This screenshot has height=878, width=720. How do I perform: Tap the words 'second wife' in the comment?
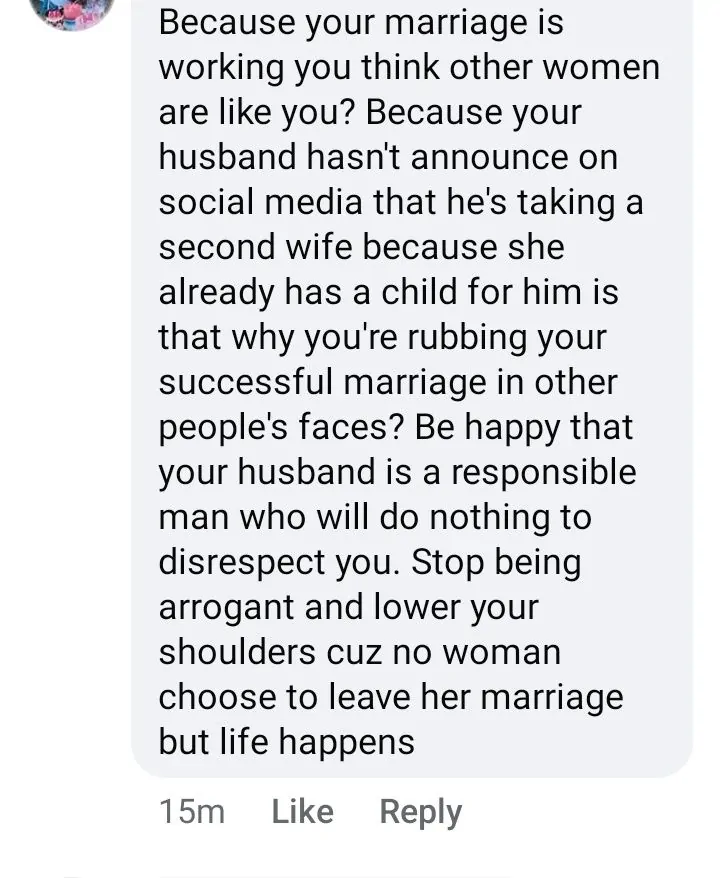(256, 247)
